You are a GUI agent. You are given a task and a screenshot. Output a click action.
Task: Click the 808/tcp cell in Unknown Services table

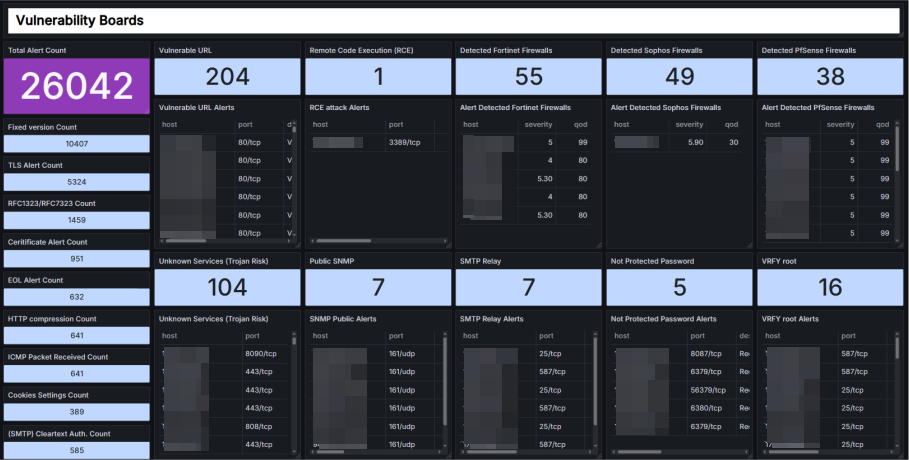tap(259, 426)
